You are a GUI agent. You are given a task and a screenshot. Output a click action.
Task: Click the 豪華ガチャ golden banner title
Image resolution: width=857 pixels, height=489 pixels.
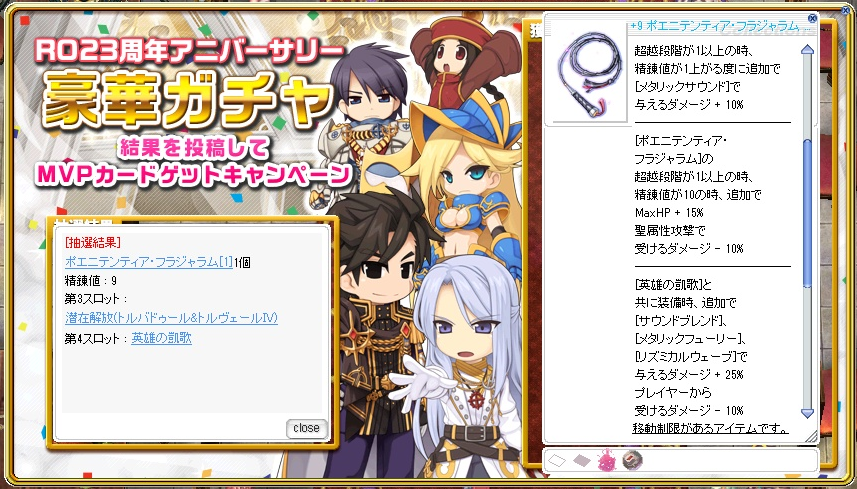pos(188,100)
